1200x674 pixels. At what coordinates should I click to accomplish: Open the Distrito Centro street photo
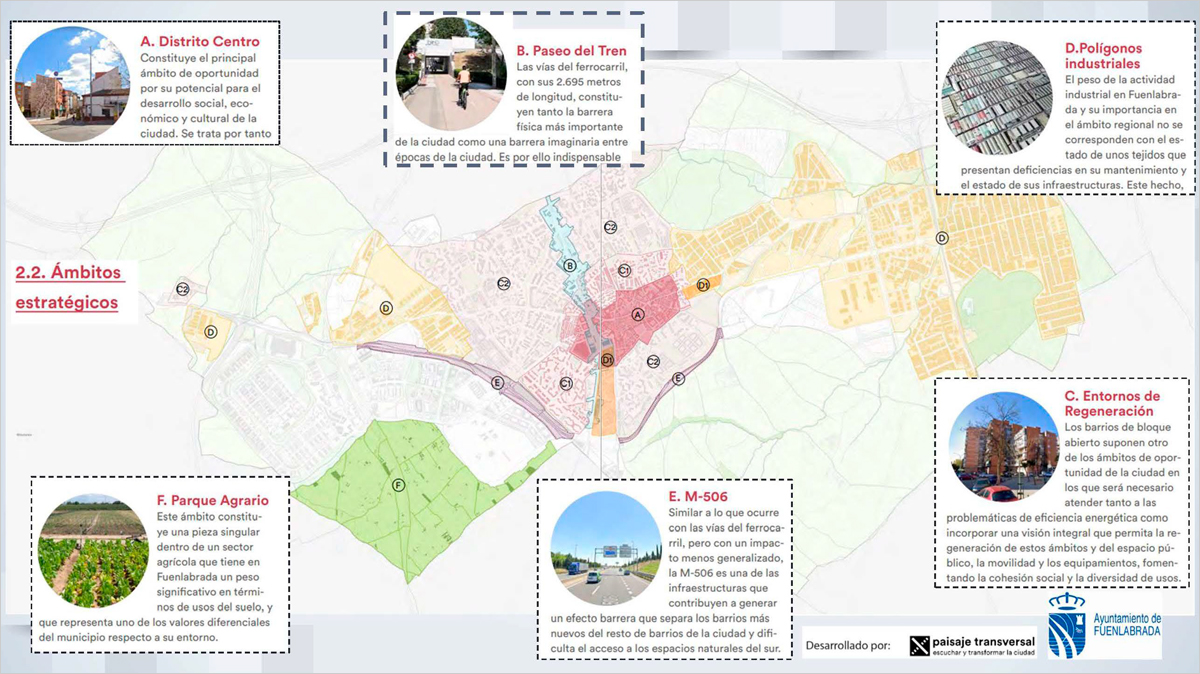[73, 83]
